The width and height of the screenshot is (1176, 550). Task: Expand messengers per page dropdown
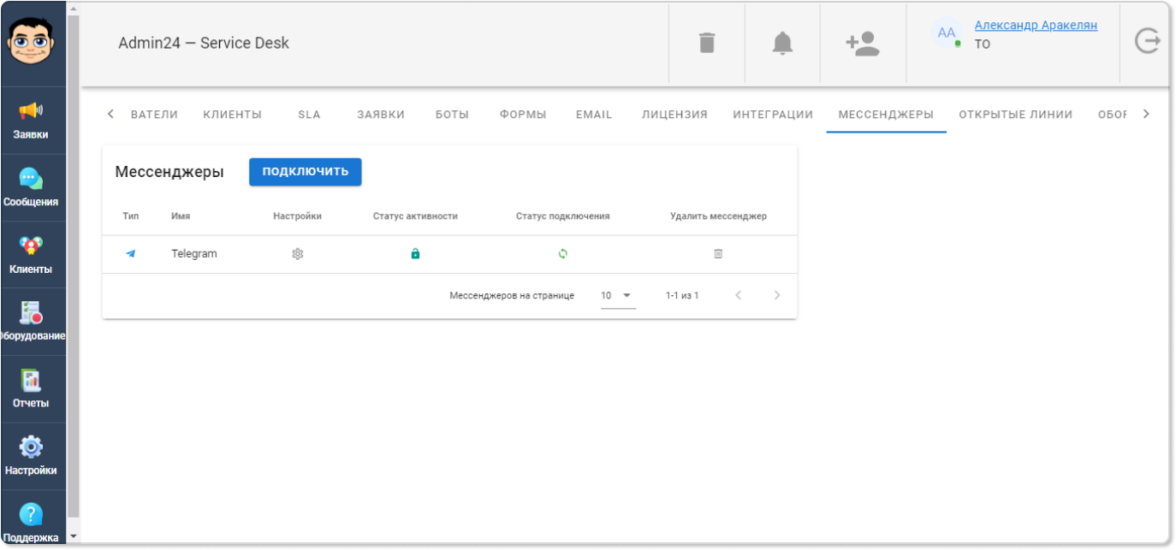(x=618, y=296)
